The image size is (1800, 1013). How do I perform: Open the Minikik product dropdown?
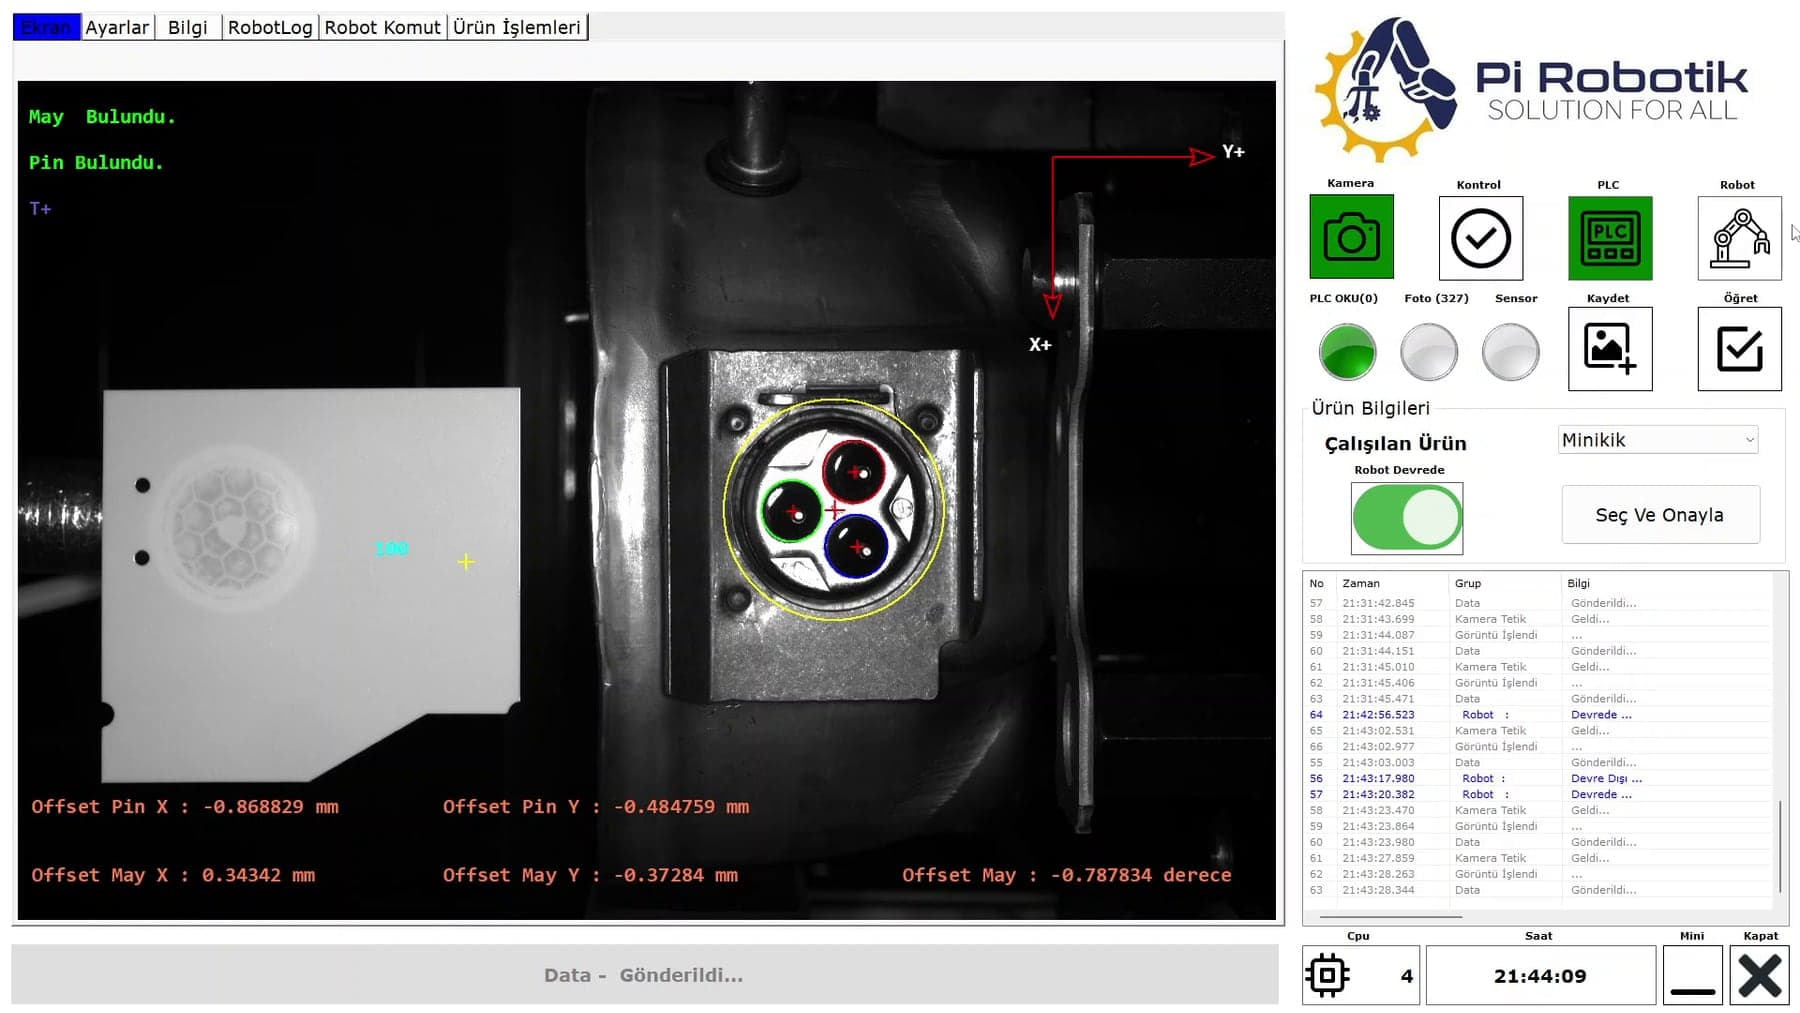tap(1658, 440)
